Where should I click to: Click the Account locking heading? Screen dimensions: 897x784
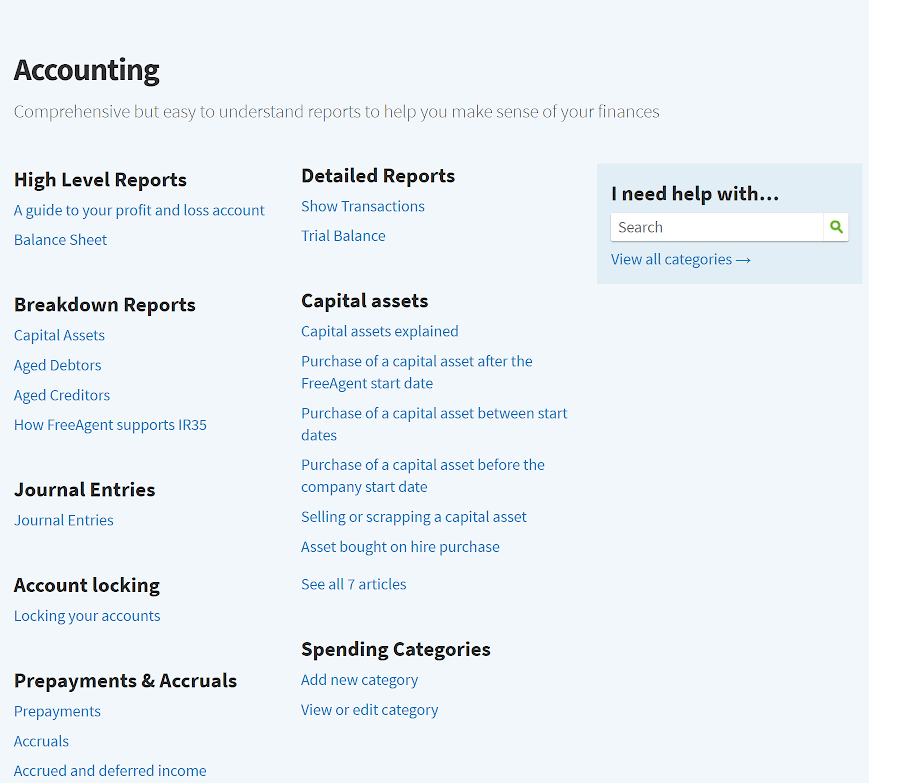click(x=86, y=585)
